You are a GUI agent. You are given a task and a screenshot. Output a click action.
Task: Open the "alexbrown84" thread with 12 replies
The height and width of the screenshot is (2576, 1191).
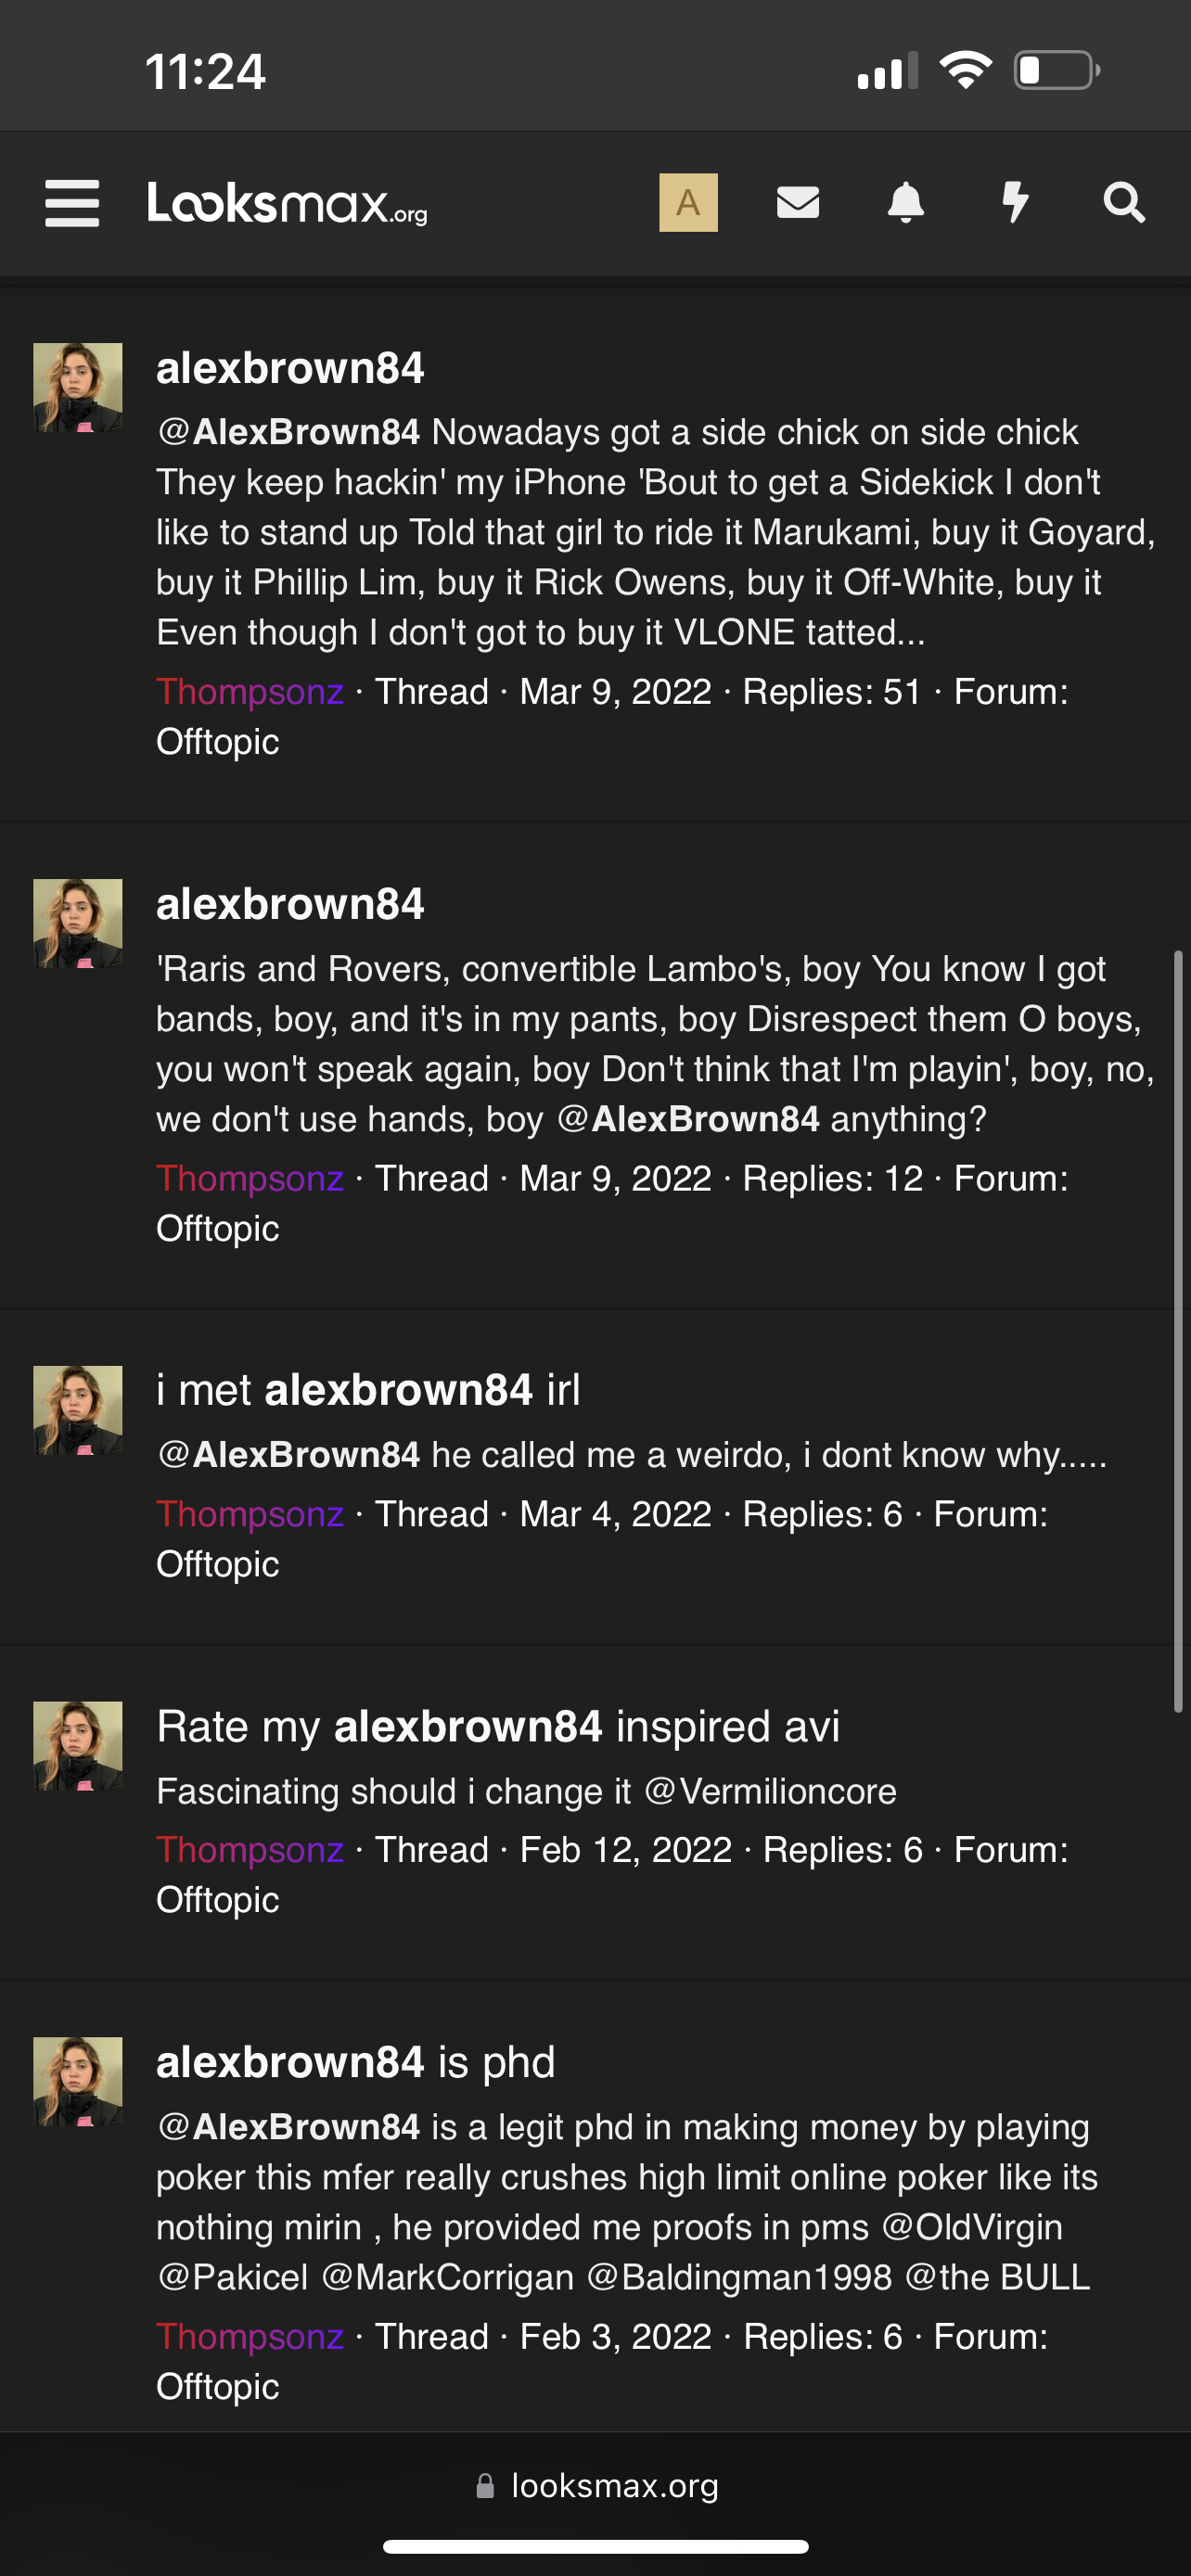tap(290, 904)
